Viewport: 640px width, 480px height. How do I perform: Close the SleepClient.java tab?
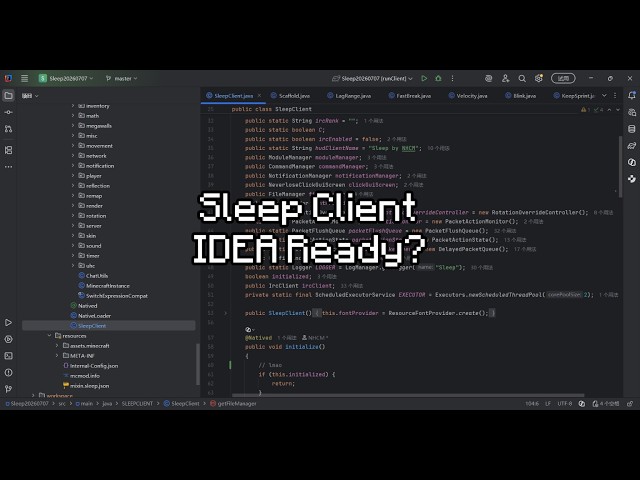259,96
